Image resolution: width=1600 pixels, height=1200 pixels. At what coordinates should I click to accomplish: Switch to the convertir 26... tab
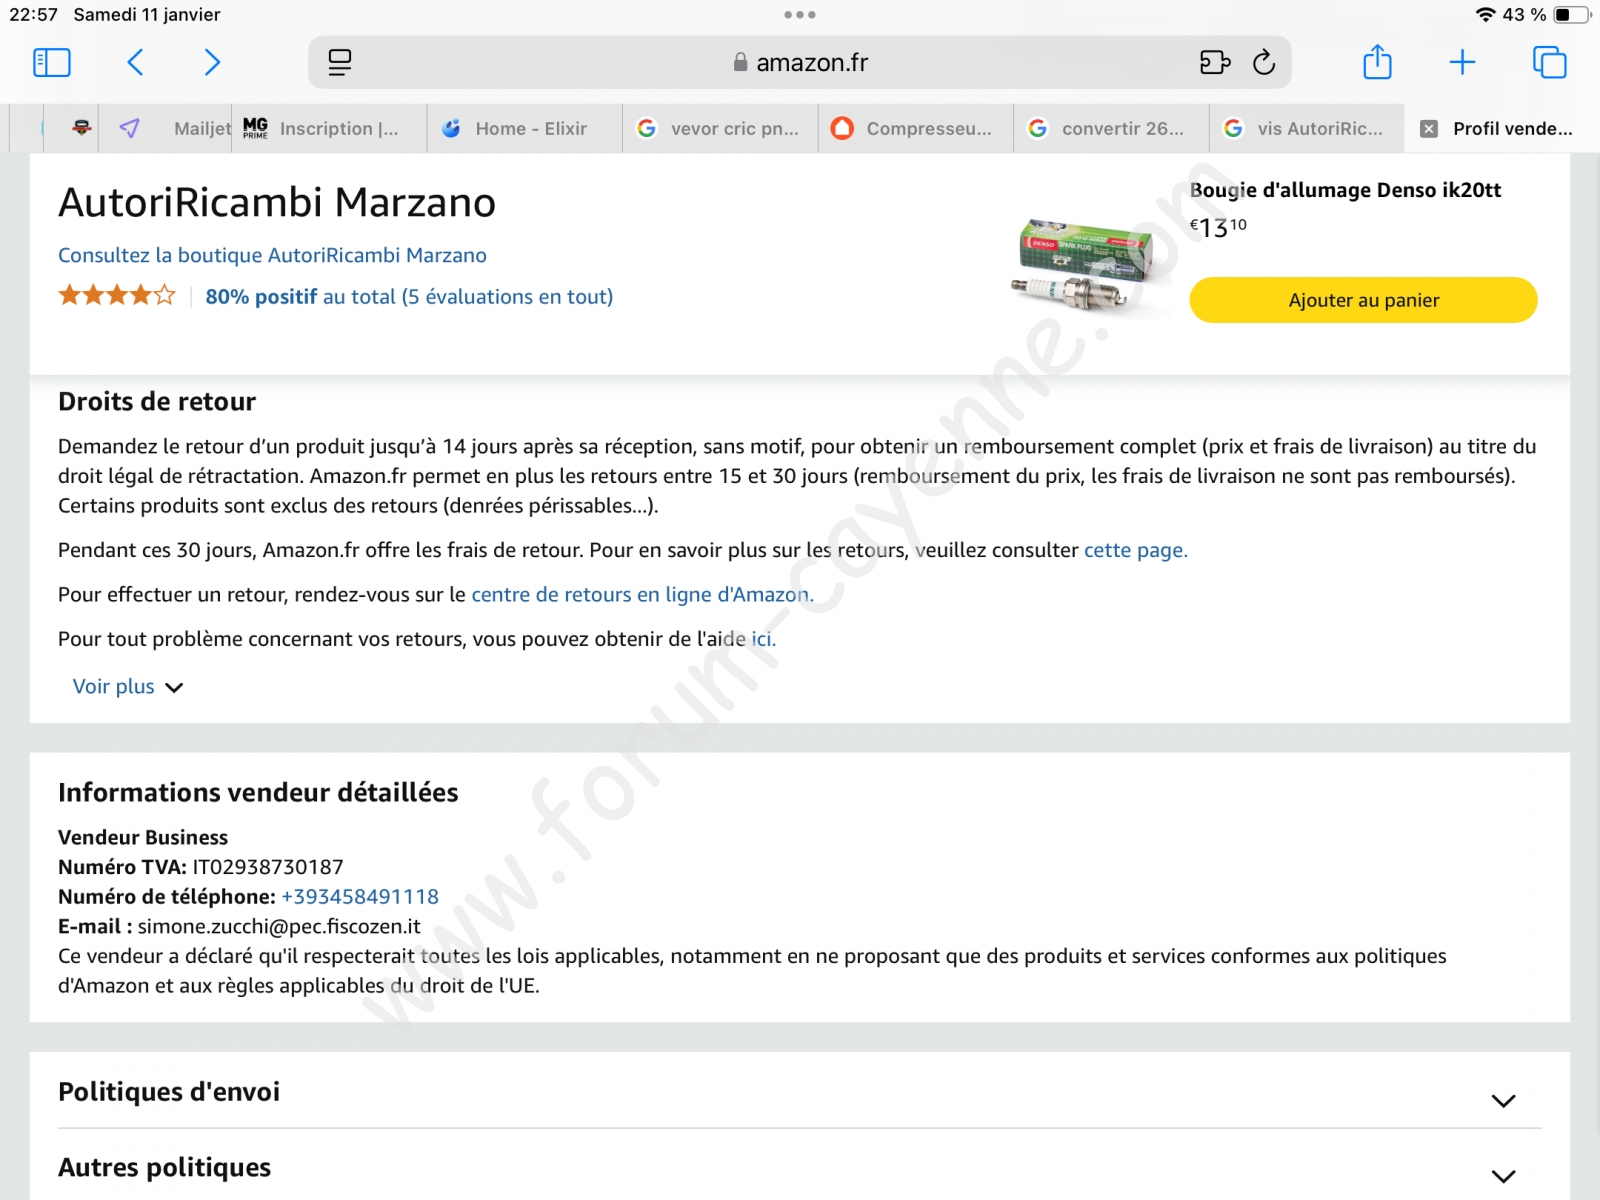(x=1111, y=129)
